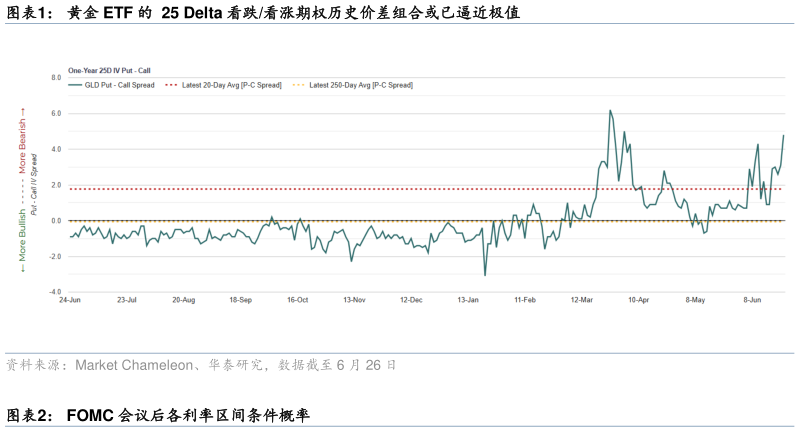Click the More Bearish axis annotation
Image resolution: width=800 pixels, height=439 pixels.
click(x=22, y=141)
